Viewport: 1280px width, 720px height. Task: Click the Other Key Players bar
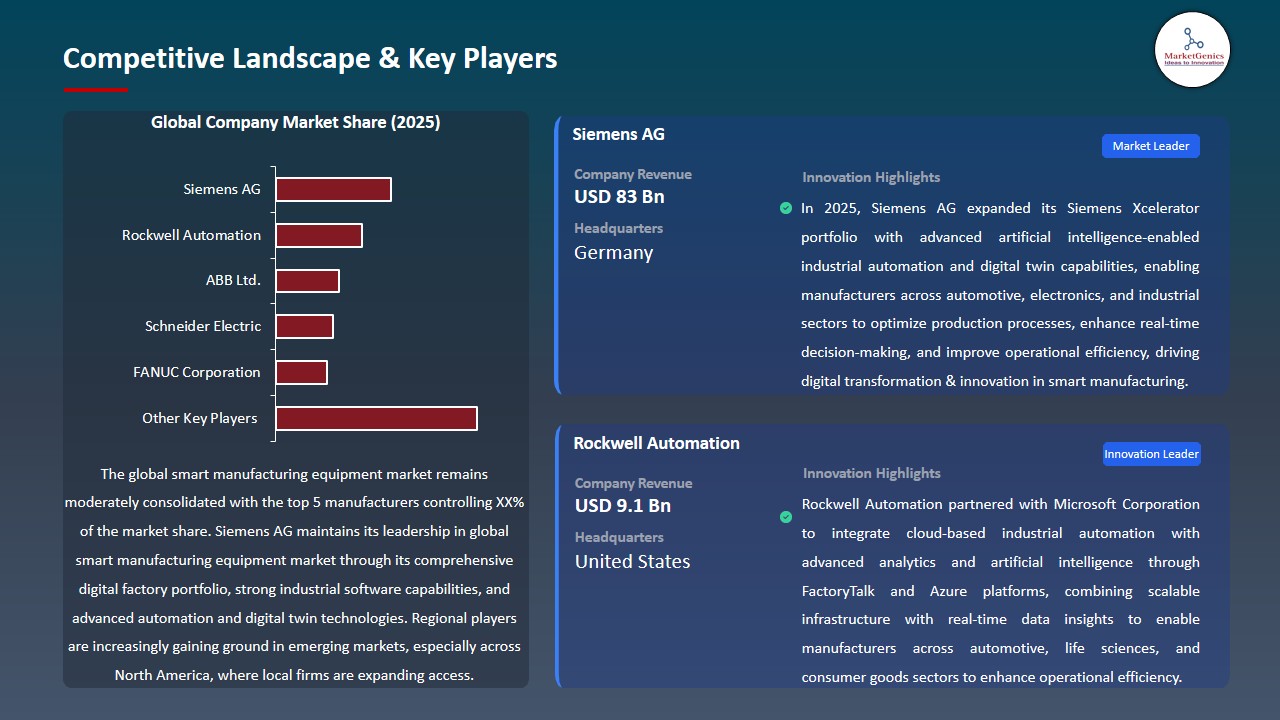pos(376,417)
